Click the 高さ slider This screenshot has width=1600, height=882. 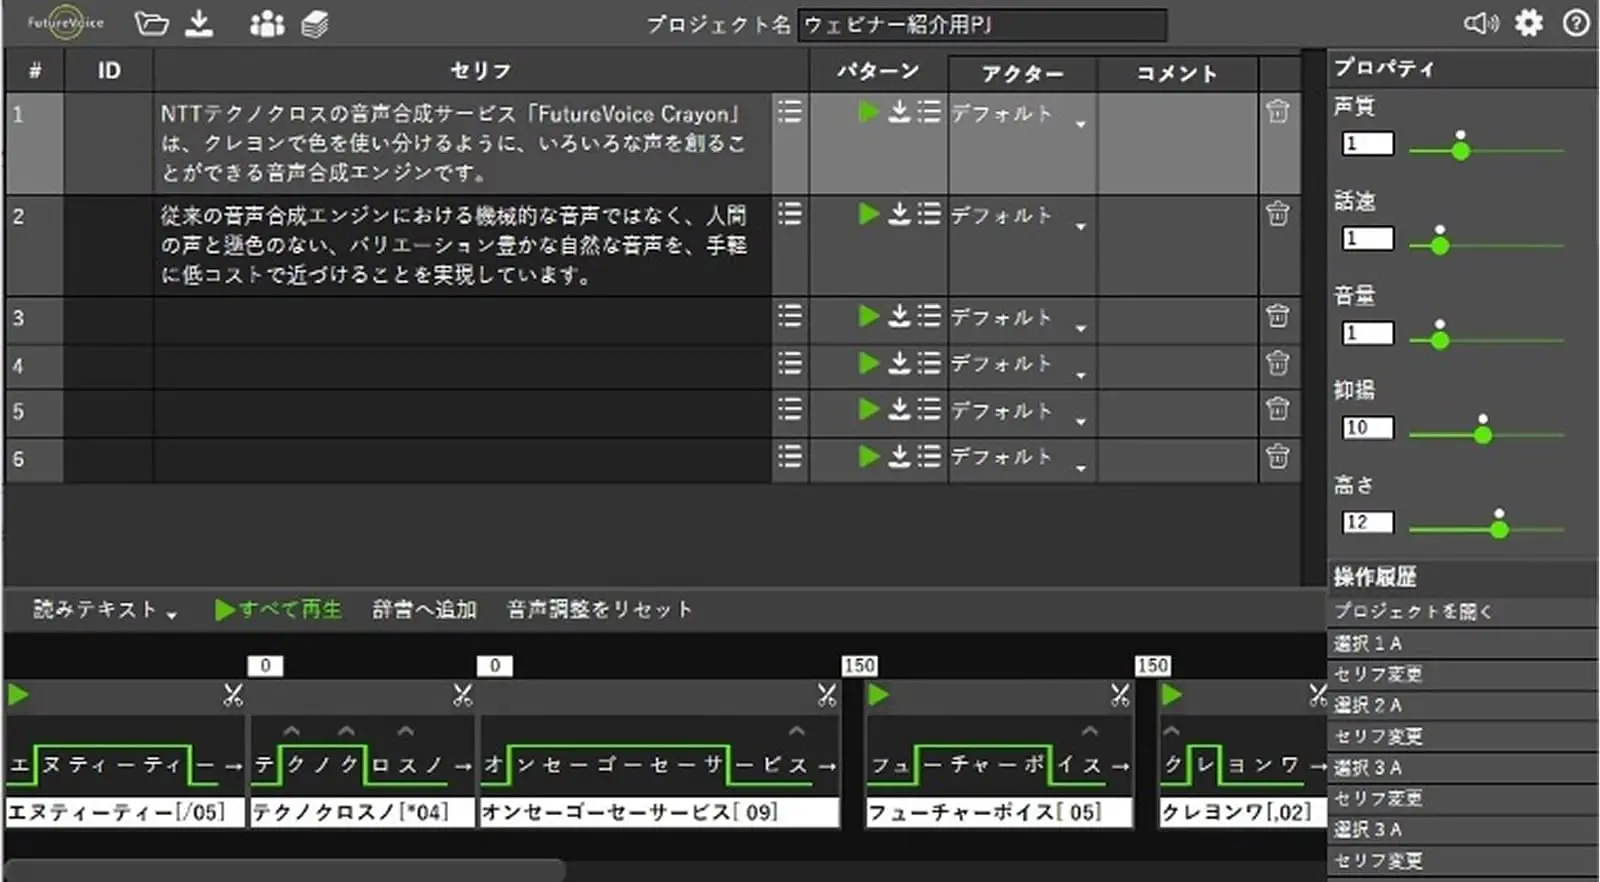pos(1486,529)
